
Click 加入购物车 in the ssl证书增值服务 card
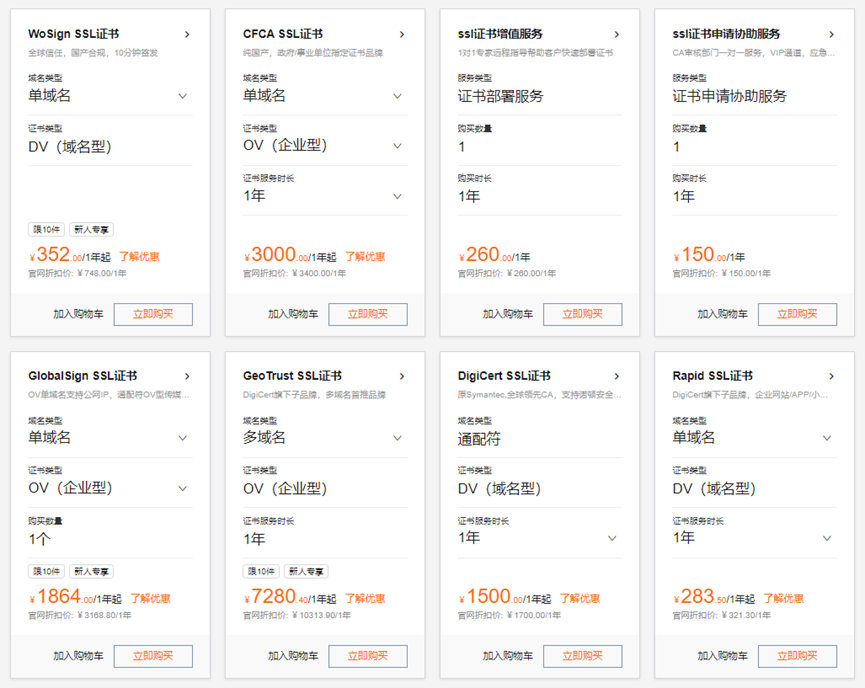[x=508, y=314]
